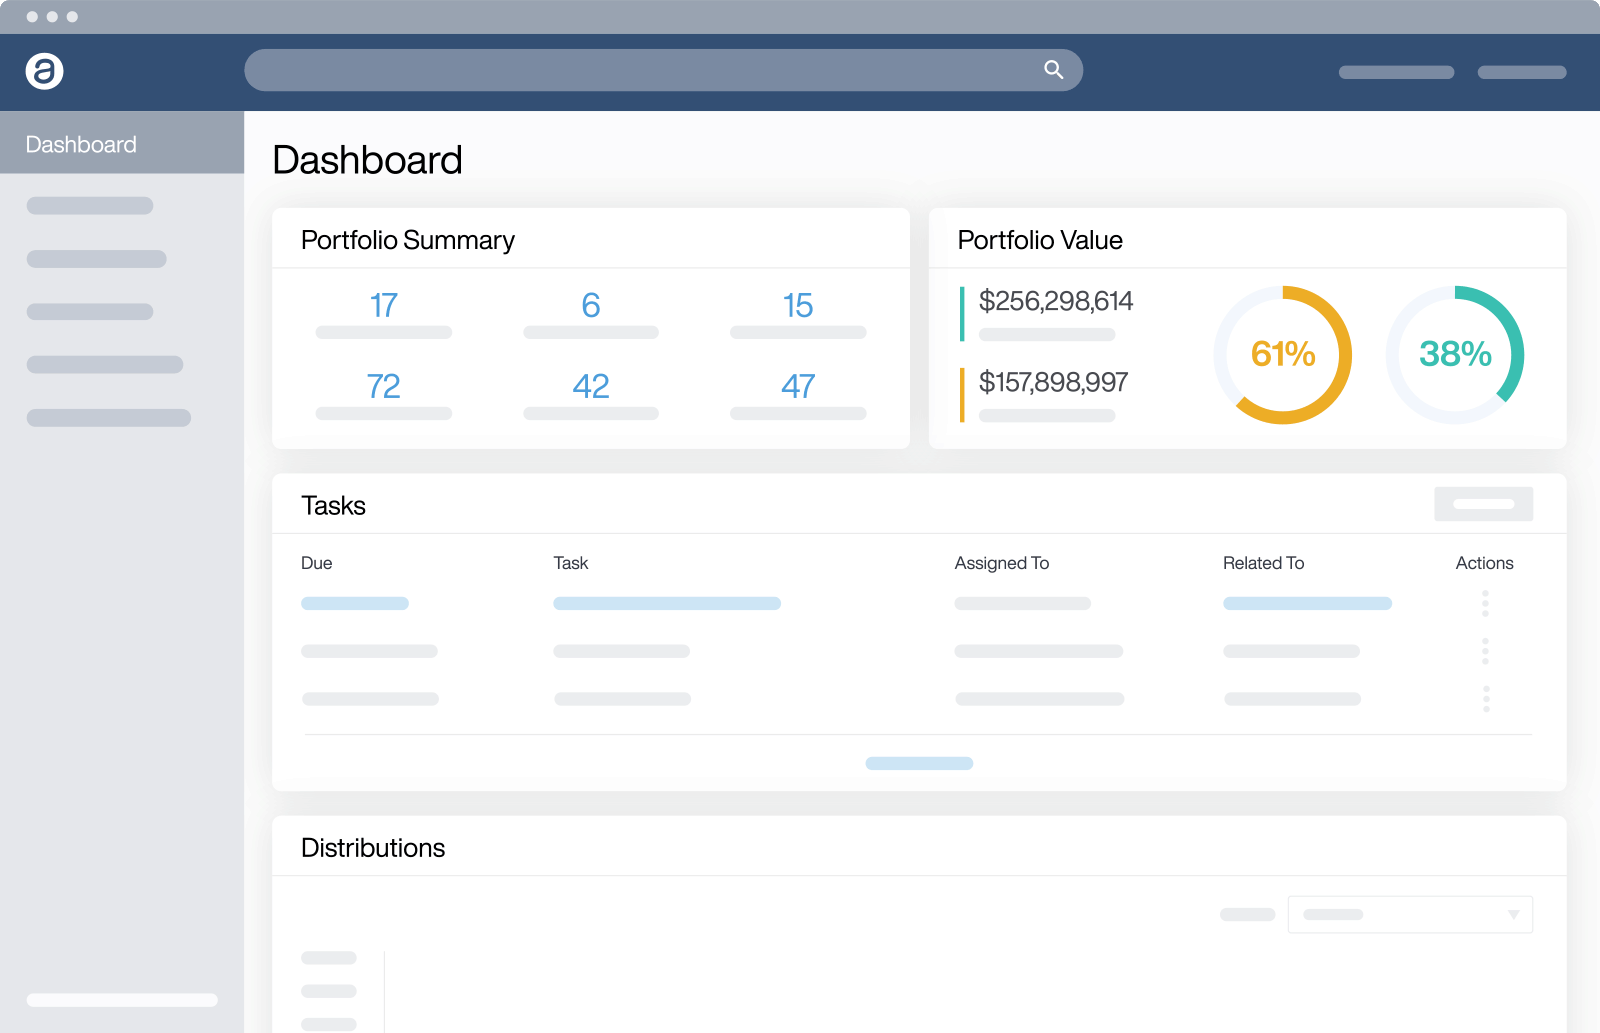The height and width of the screenshot is (1033, 1600).
Task: Click the 61% donut chart
Action: [x=1282, y=354]
